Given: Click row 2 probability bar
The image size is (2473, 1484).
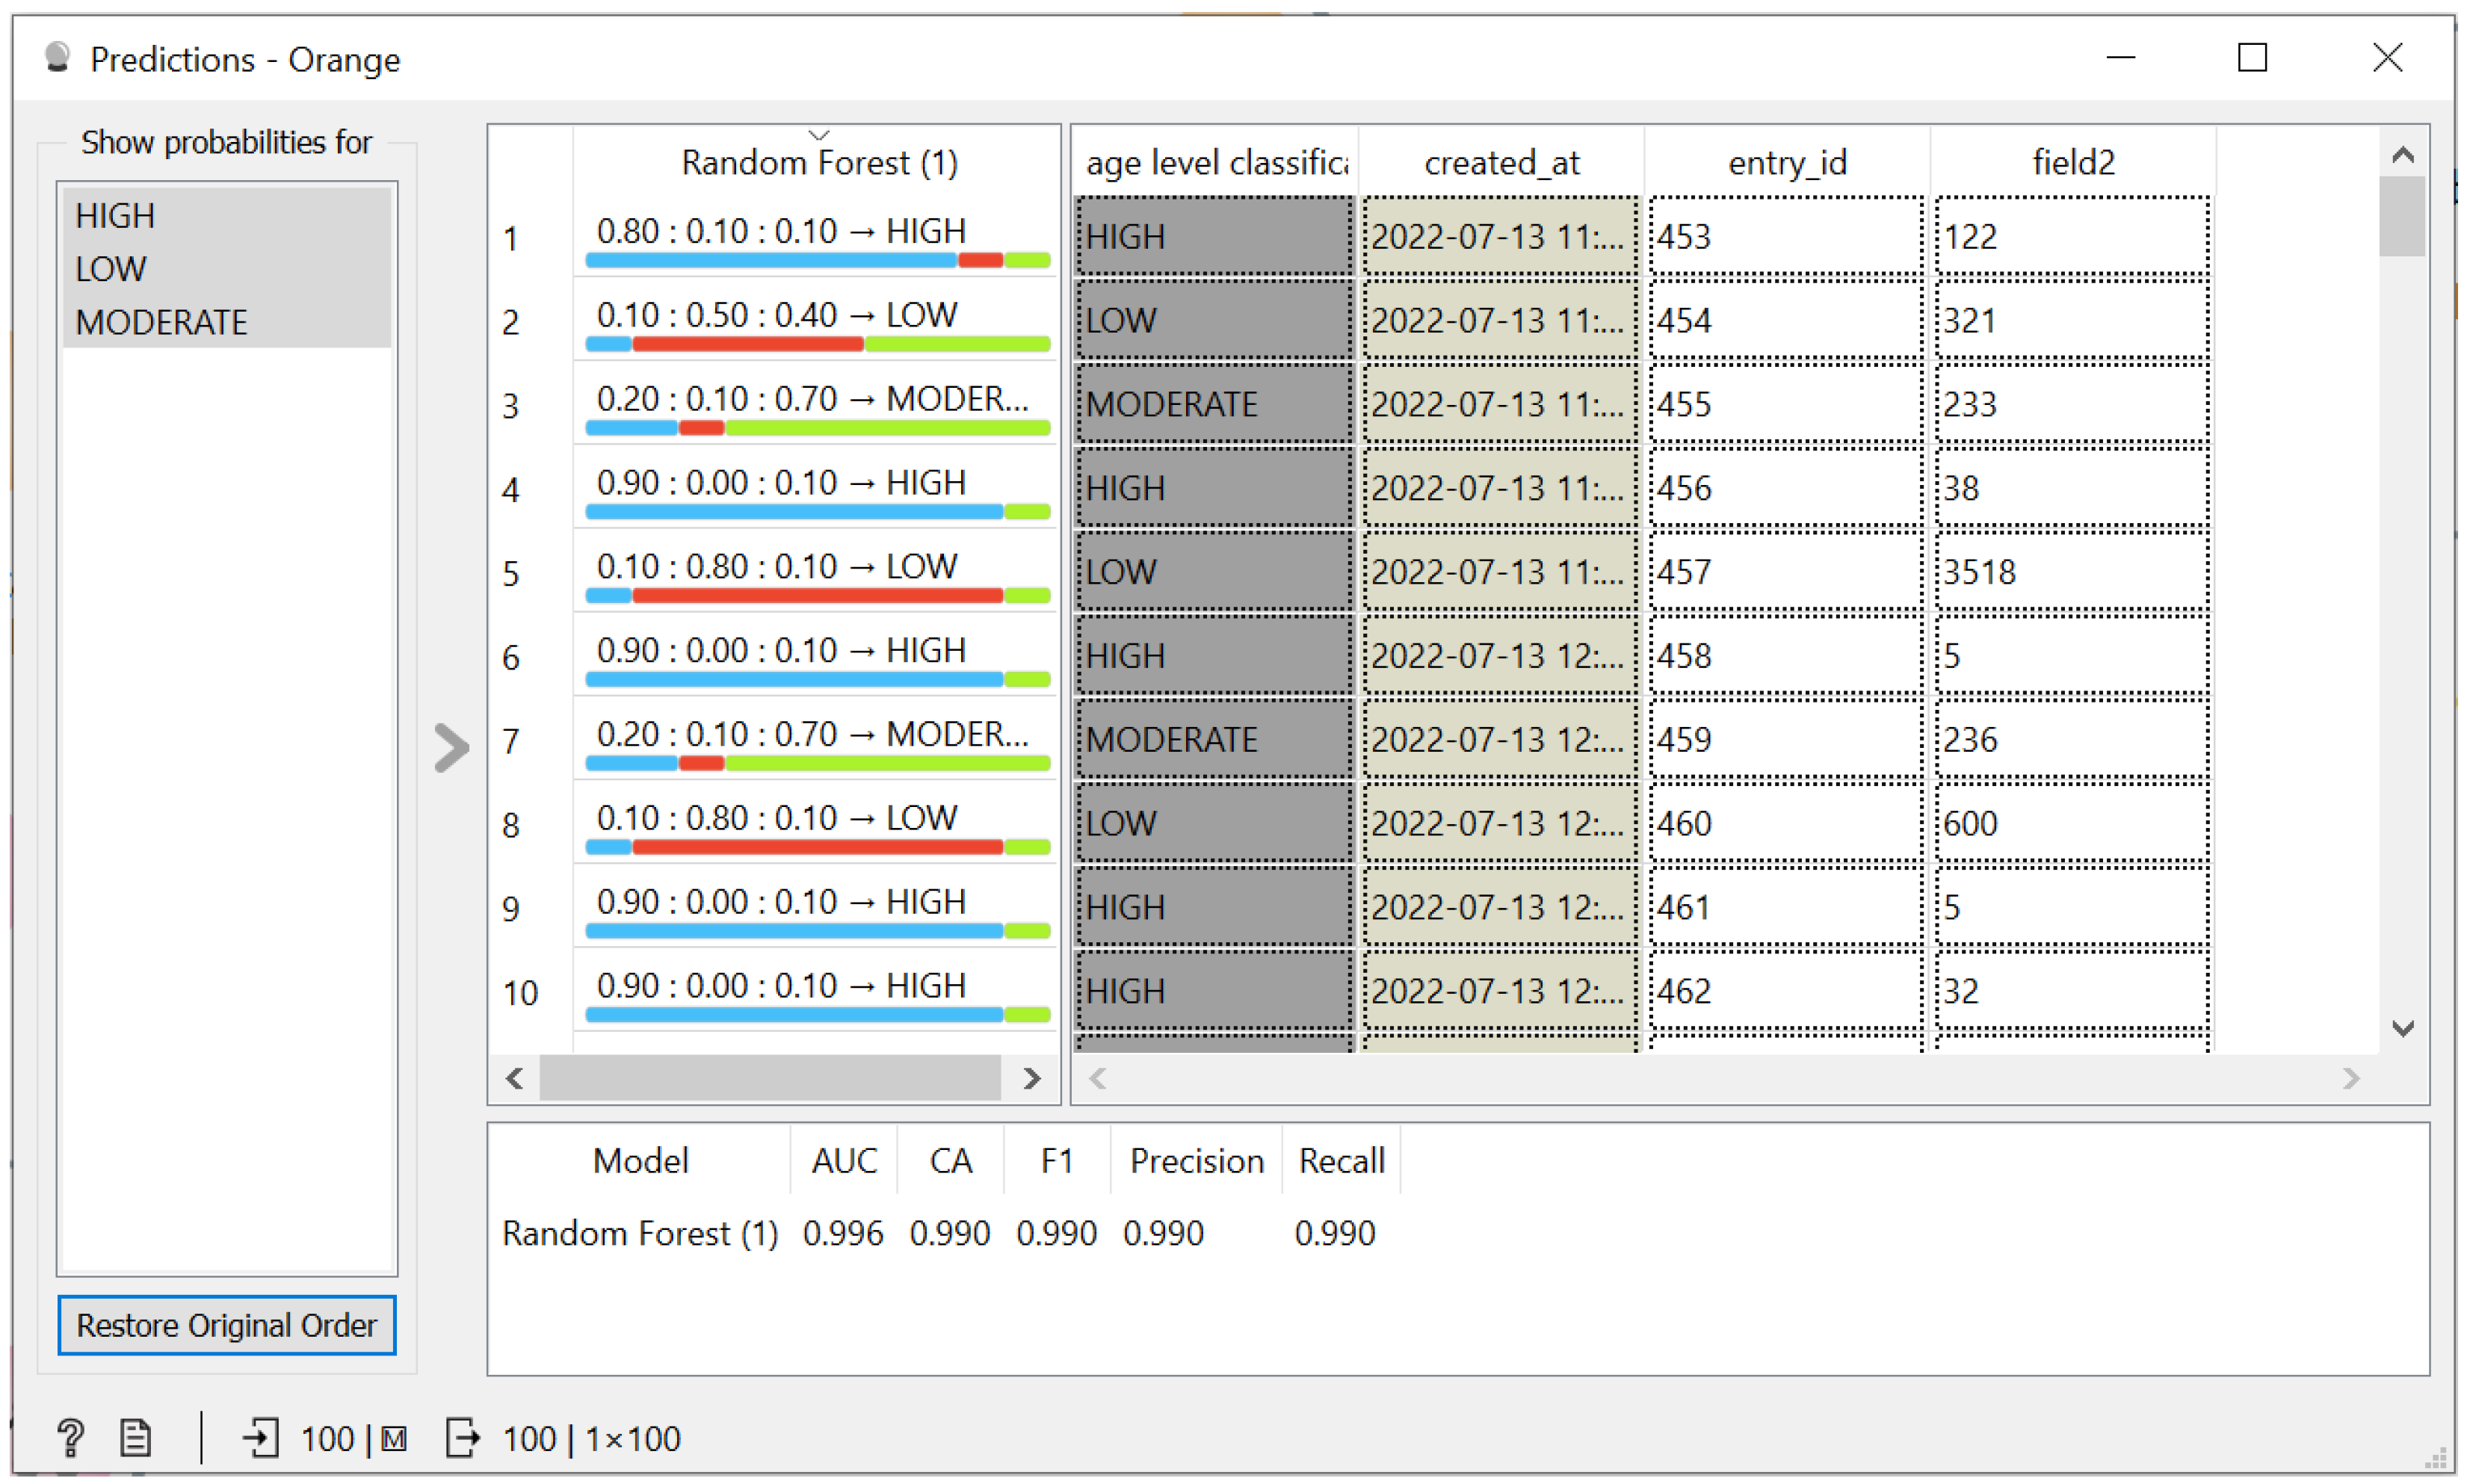Looking at the screenshot, I should pyautogui.click(x=817, y=344).
